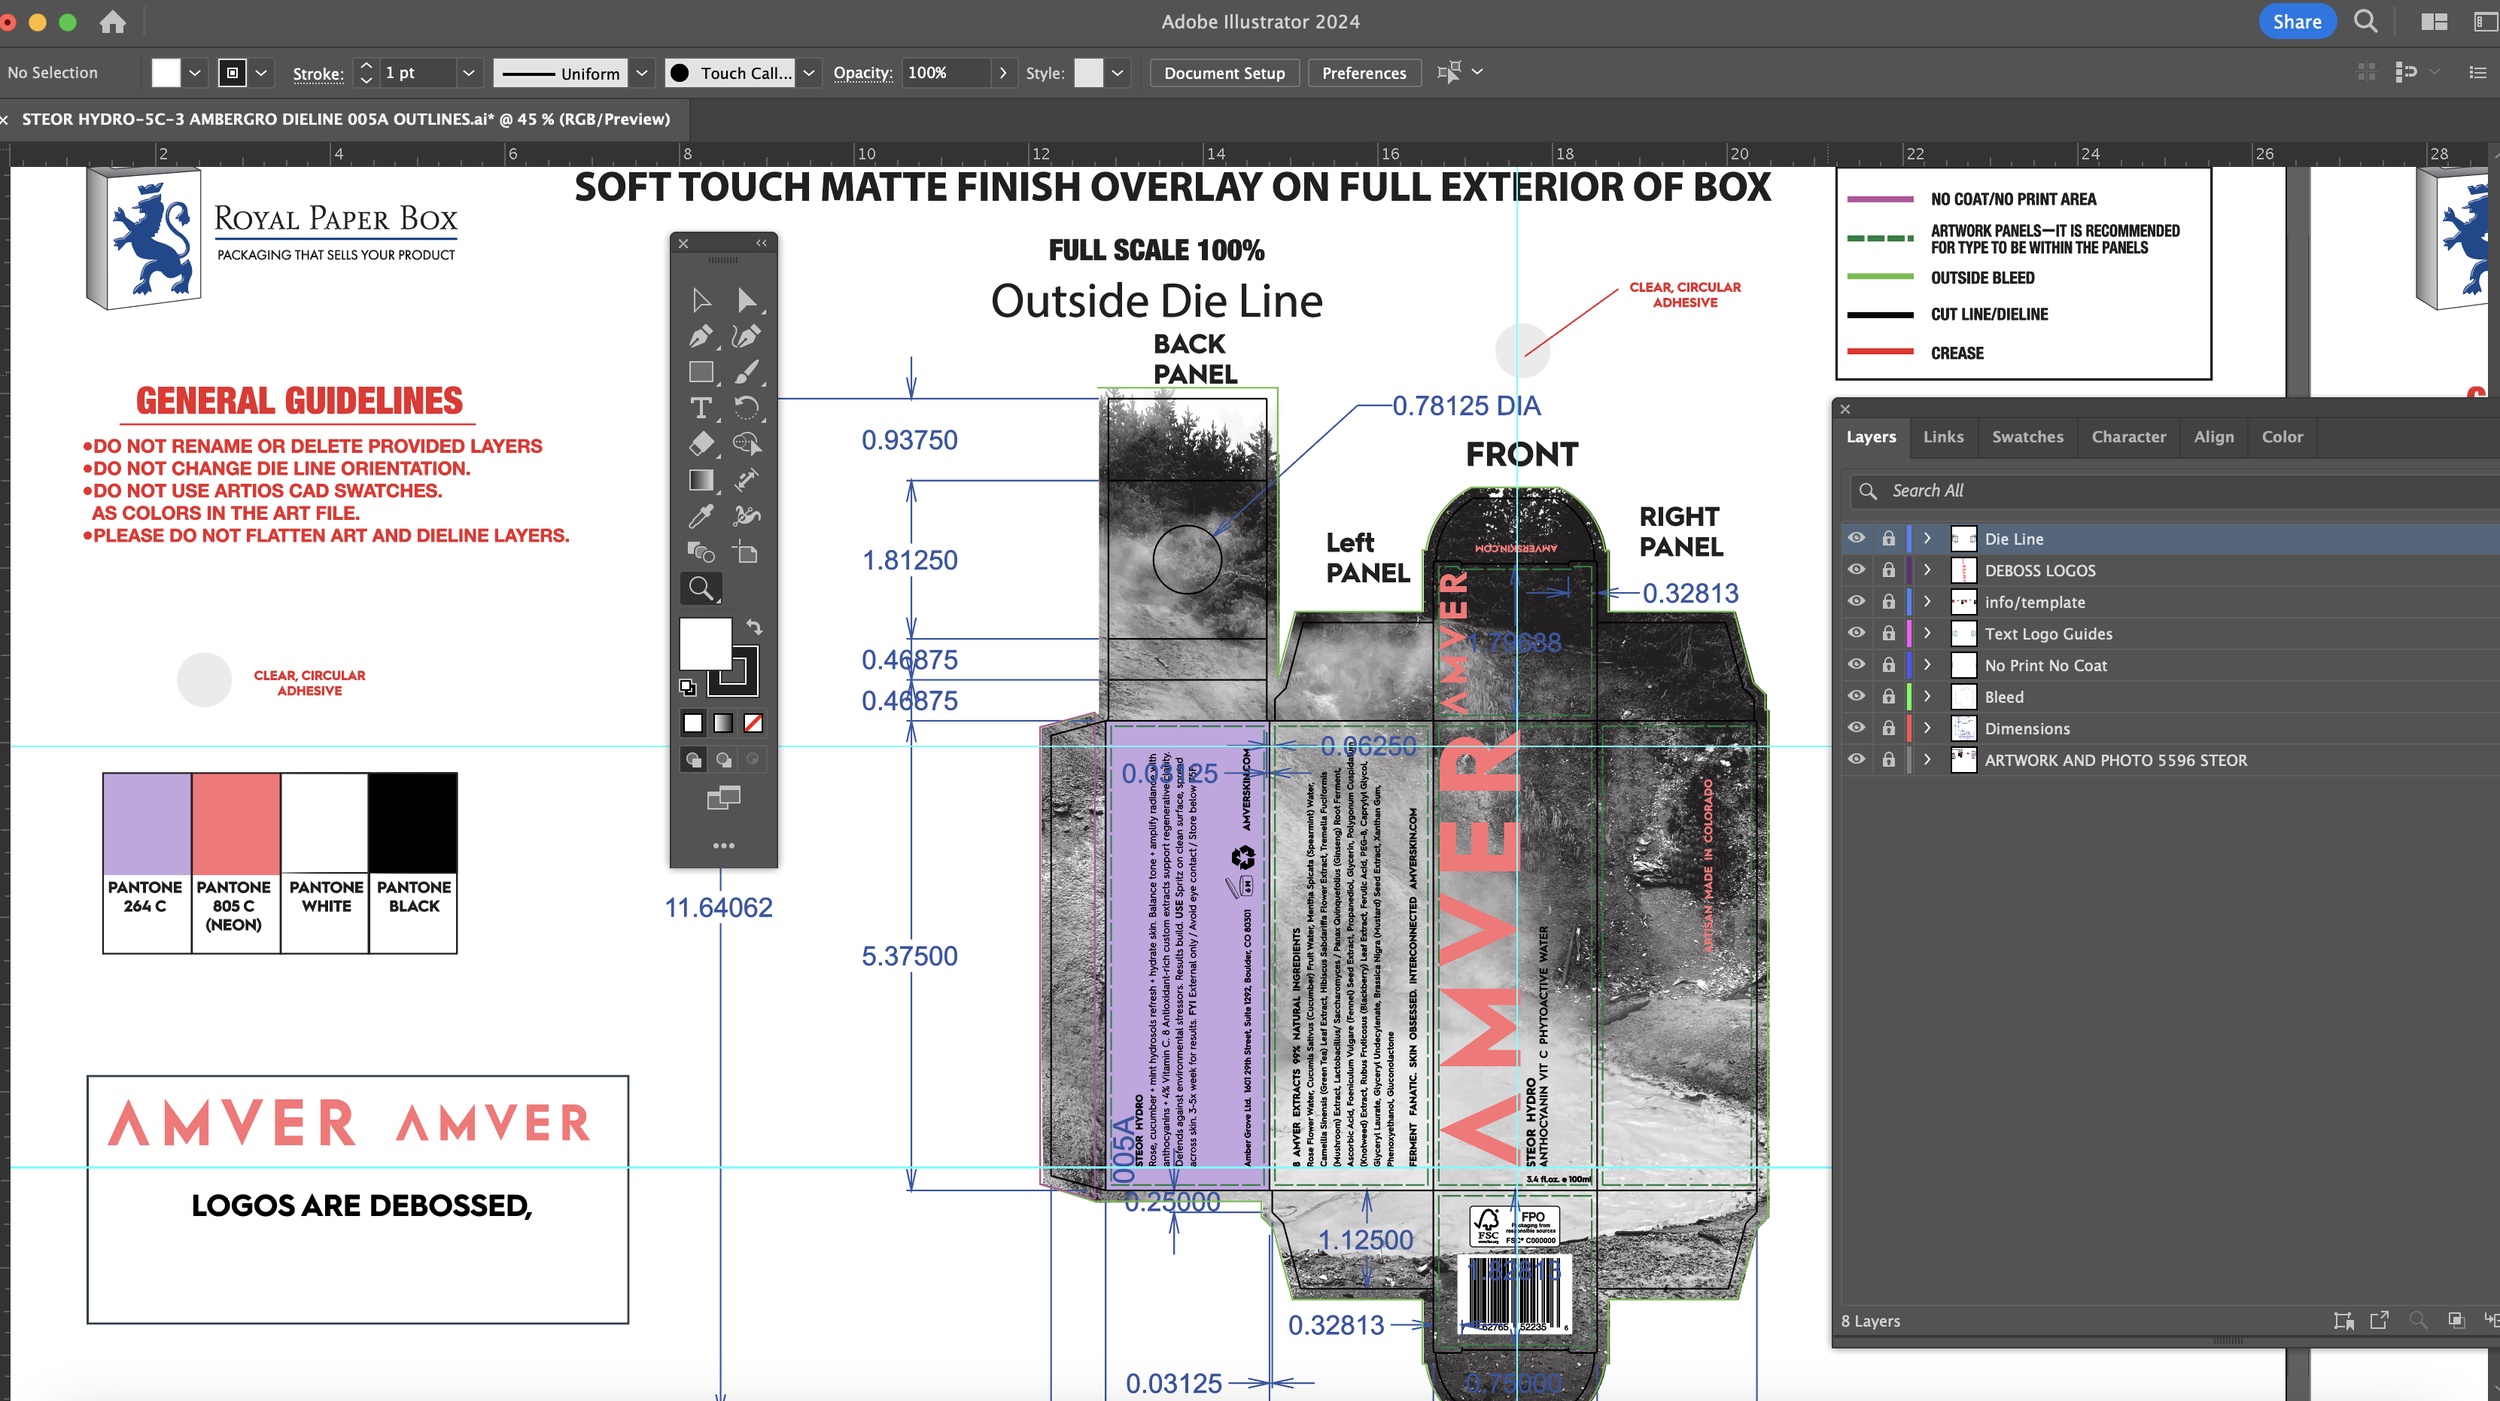
Task: Select the Zoom tool
Action: tap(701, 588)
